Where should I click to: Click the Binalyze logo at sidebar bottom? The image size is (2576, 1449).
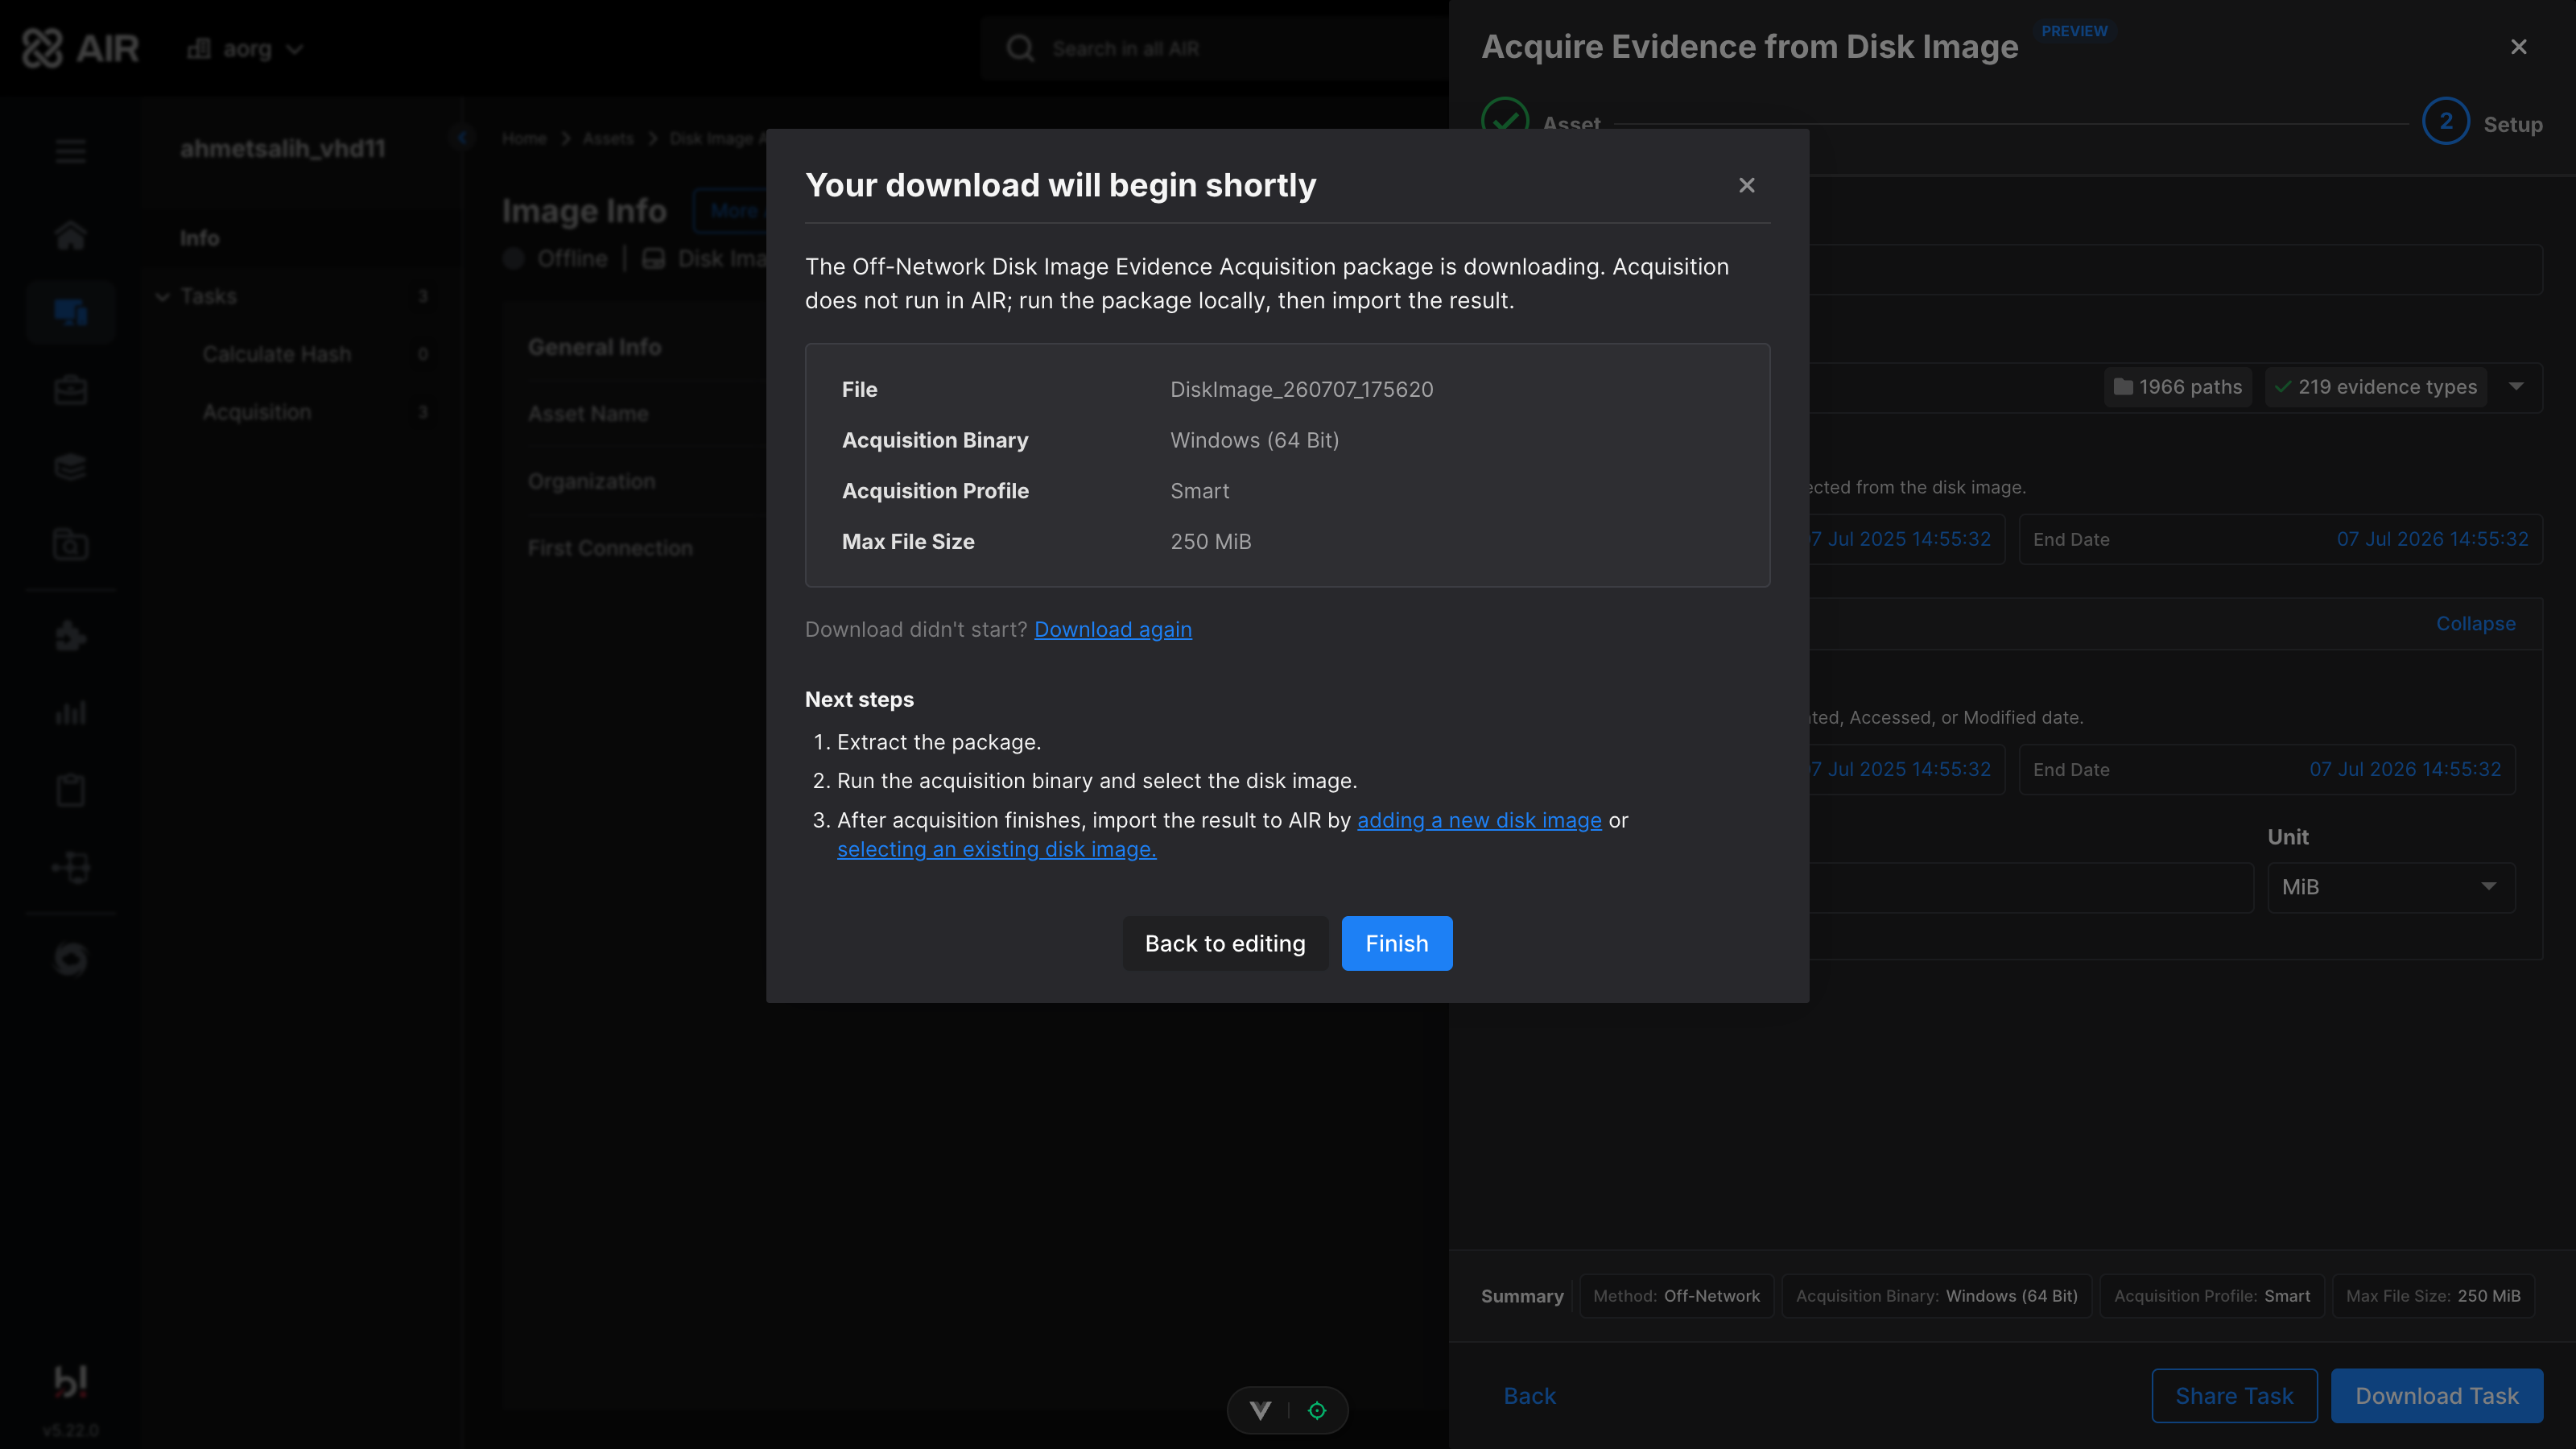click(x=70, y=1381)
